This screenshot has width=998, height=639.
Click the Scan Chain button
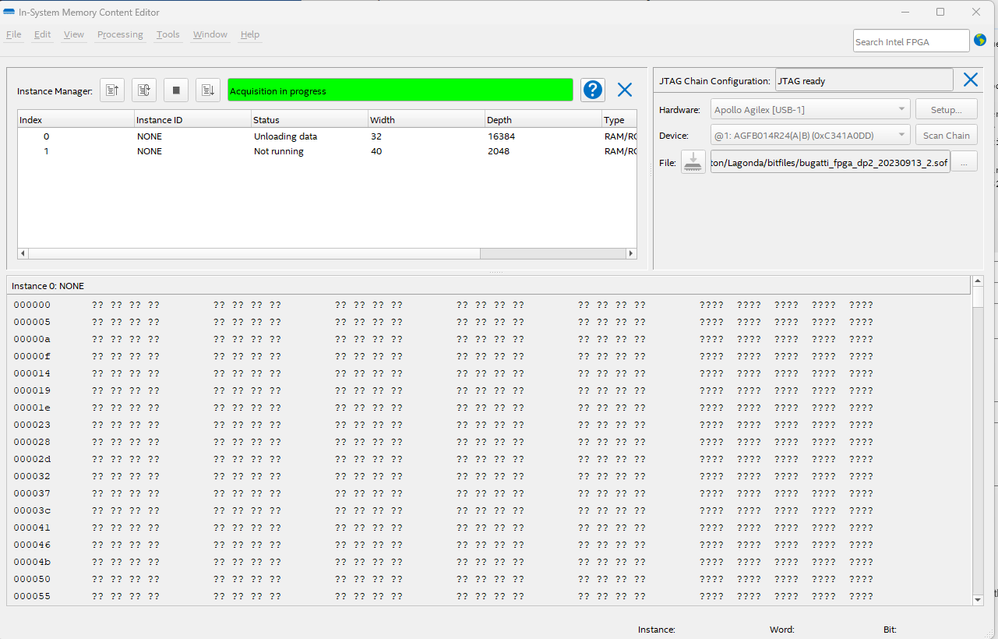946,135
